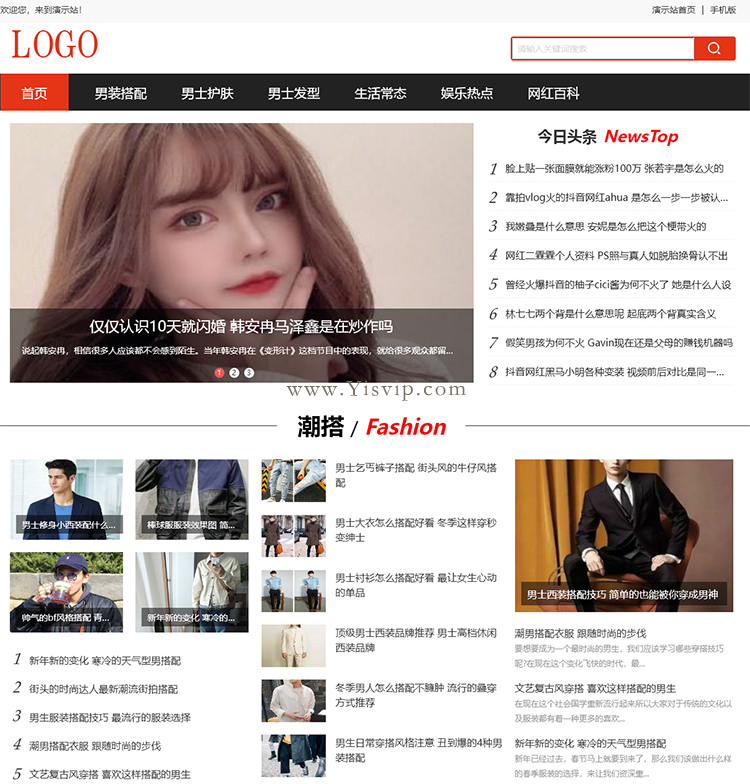750x784 pixels.
Task: Click the red LOGO image
Action: point(55,46)
